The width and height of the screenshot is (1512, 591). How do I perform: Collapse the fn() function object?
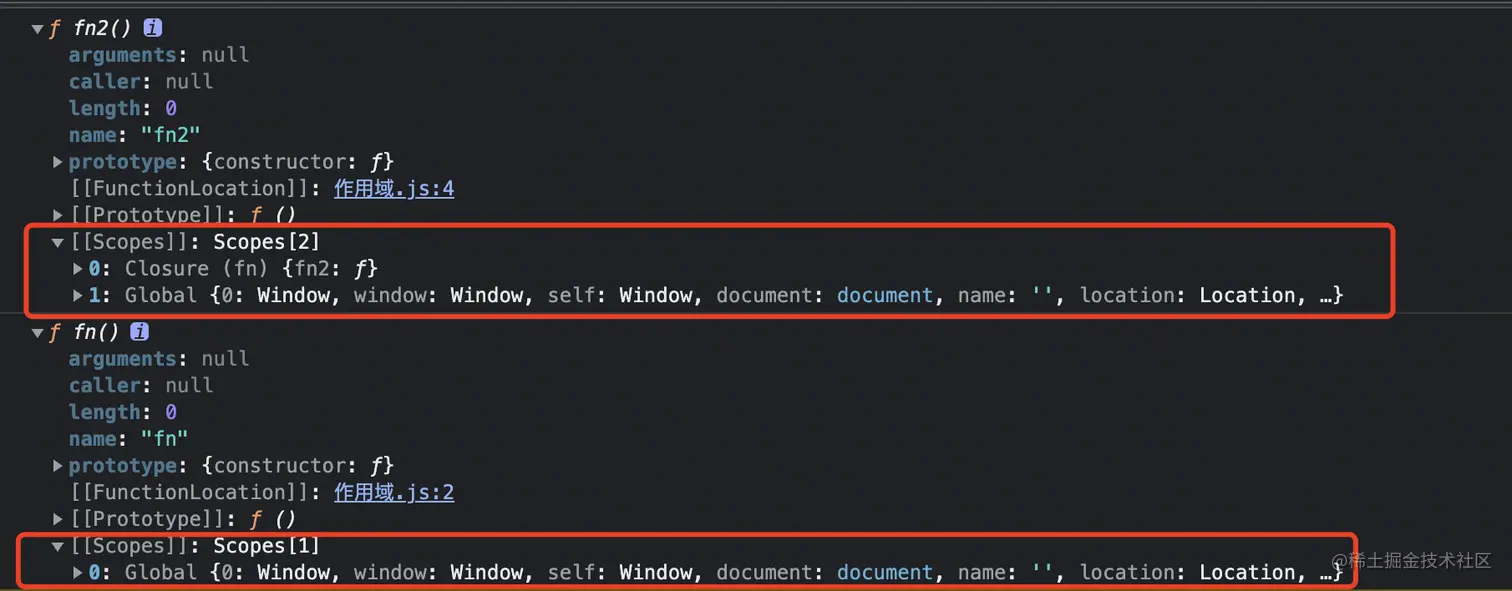(x=37, y=332)
